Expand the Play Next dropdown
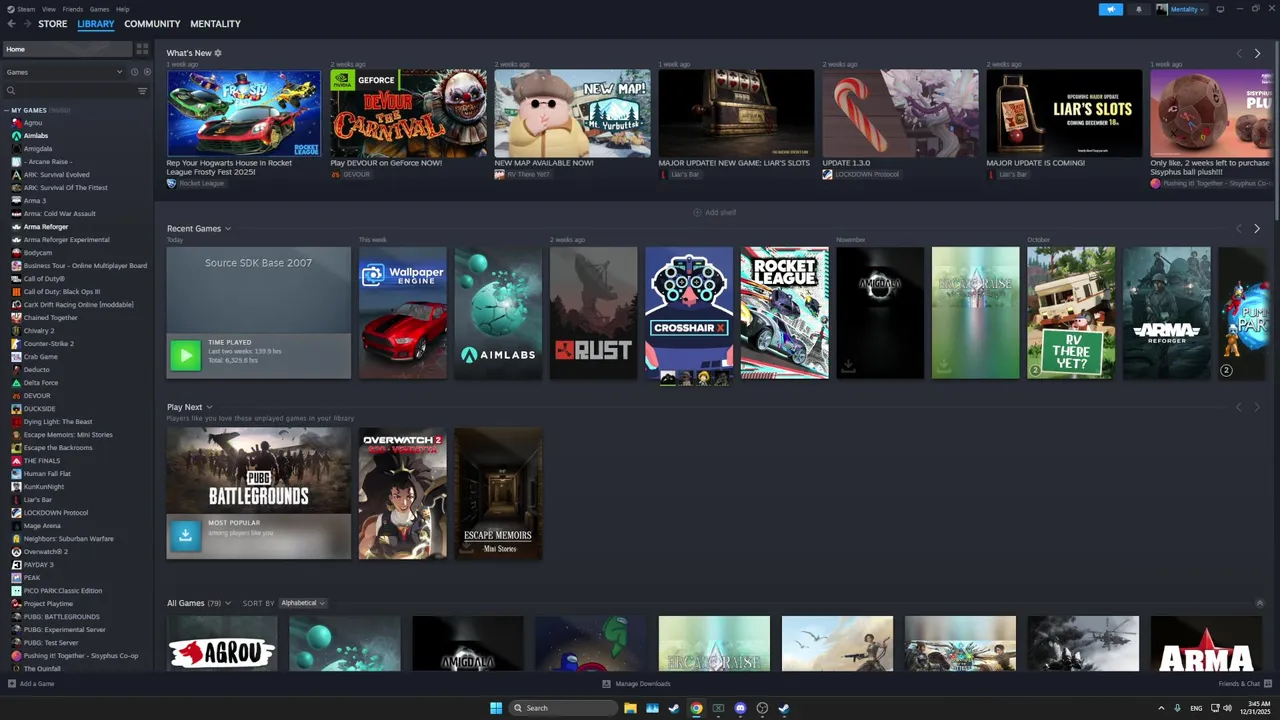 (x=189, y=407)
